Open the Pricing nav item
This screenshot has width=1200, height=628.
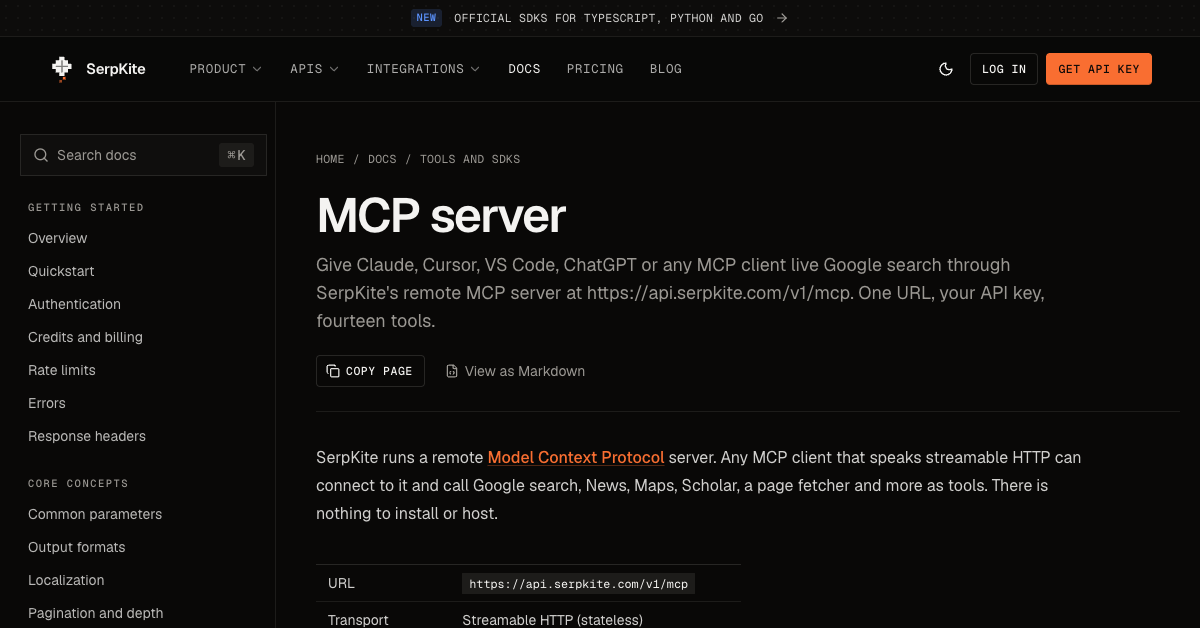click(595, 69)
